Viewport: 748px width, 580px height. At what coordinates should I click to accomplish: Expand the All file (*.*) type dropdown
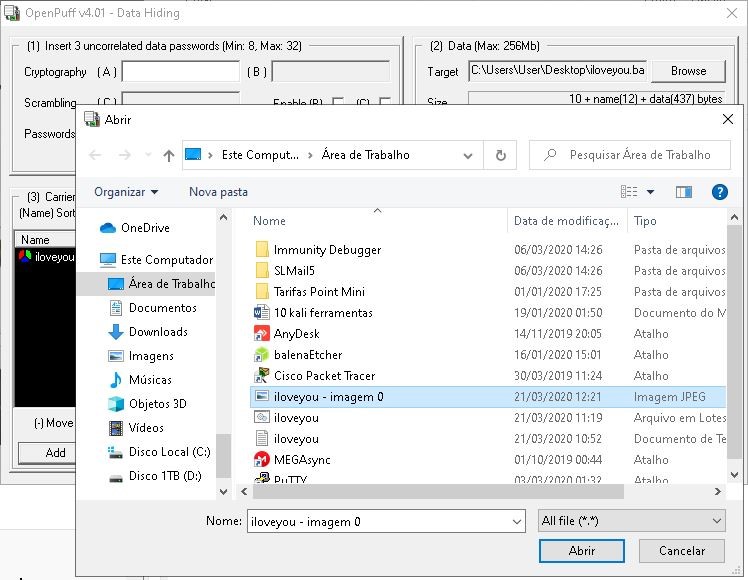(716, 521)
